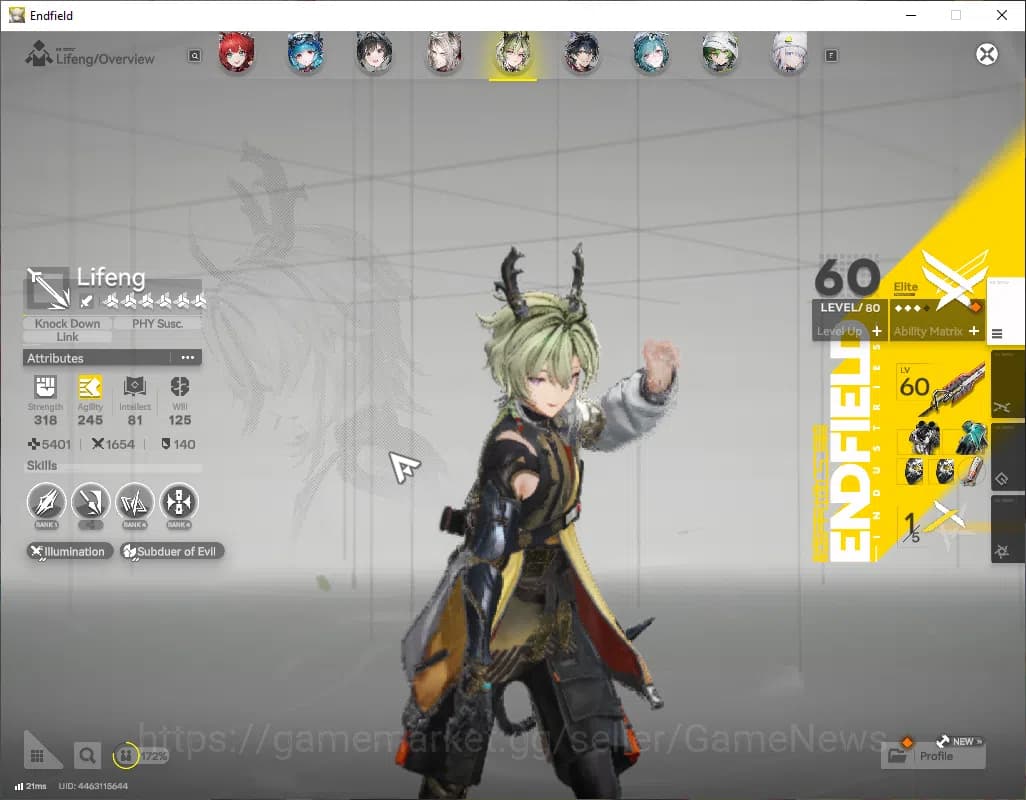Open the grid main menu icon
Image resolution: width=1026 pixels, height=800 pixels.
(x=37, y=756)
